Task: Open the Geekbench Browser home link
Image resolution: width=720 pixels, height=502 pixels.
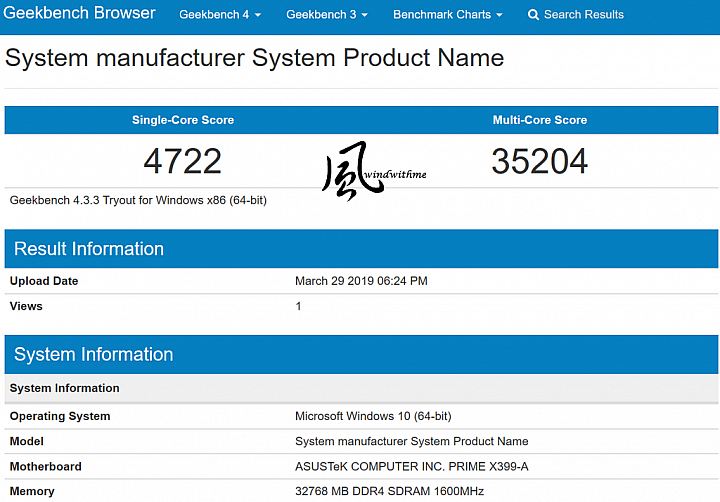Action: [x=79, y=13]
